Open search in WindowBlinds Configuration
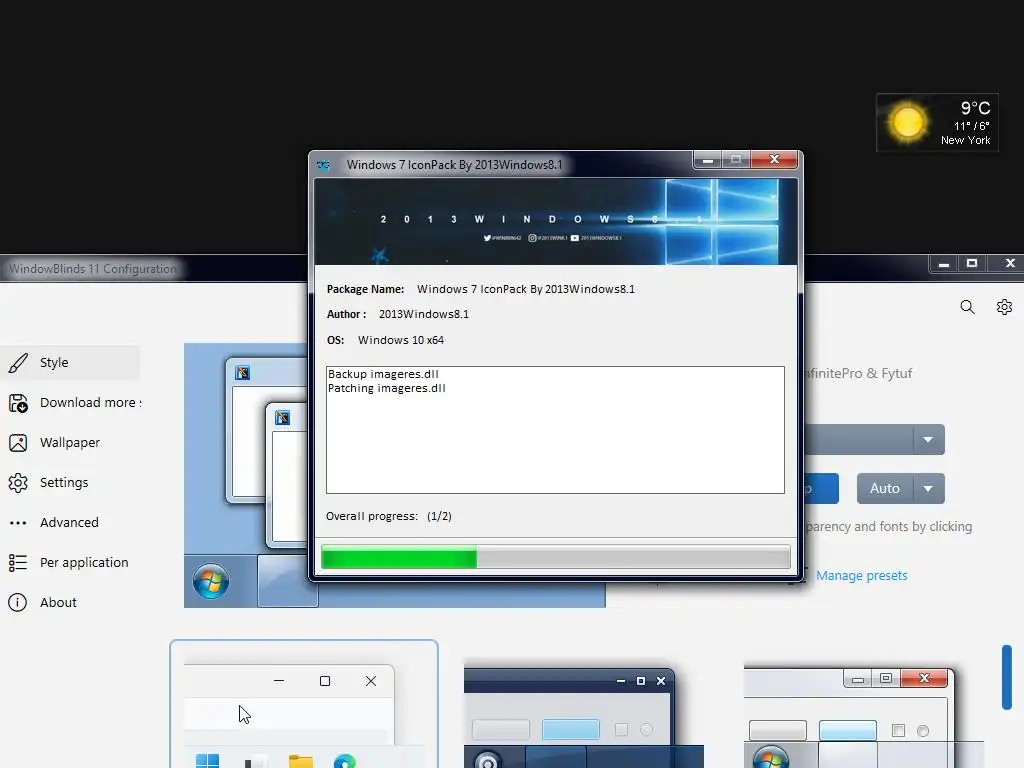The width and height of the screenshot is (1024, 768). tap(967, 307)
